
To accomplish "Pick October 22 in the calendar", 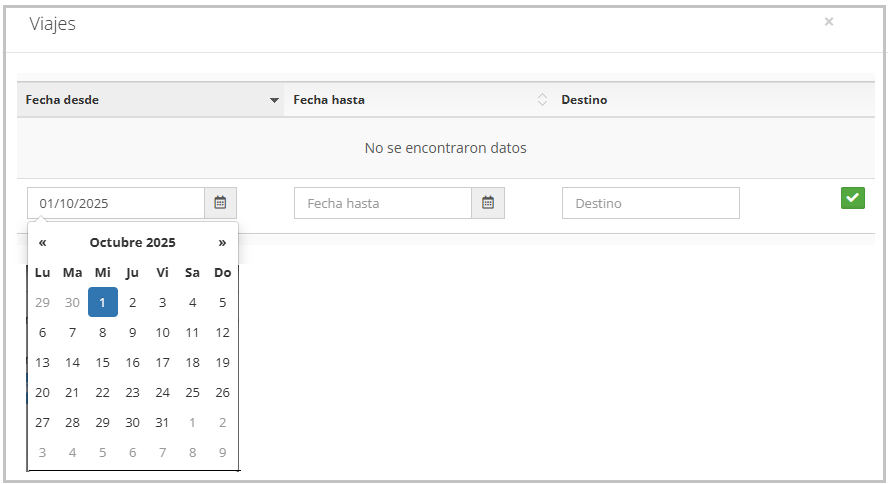I will (x=102, y=393).
